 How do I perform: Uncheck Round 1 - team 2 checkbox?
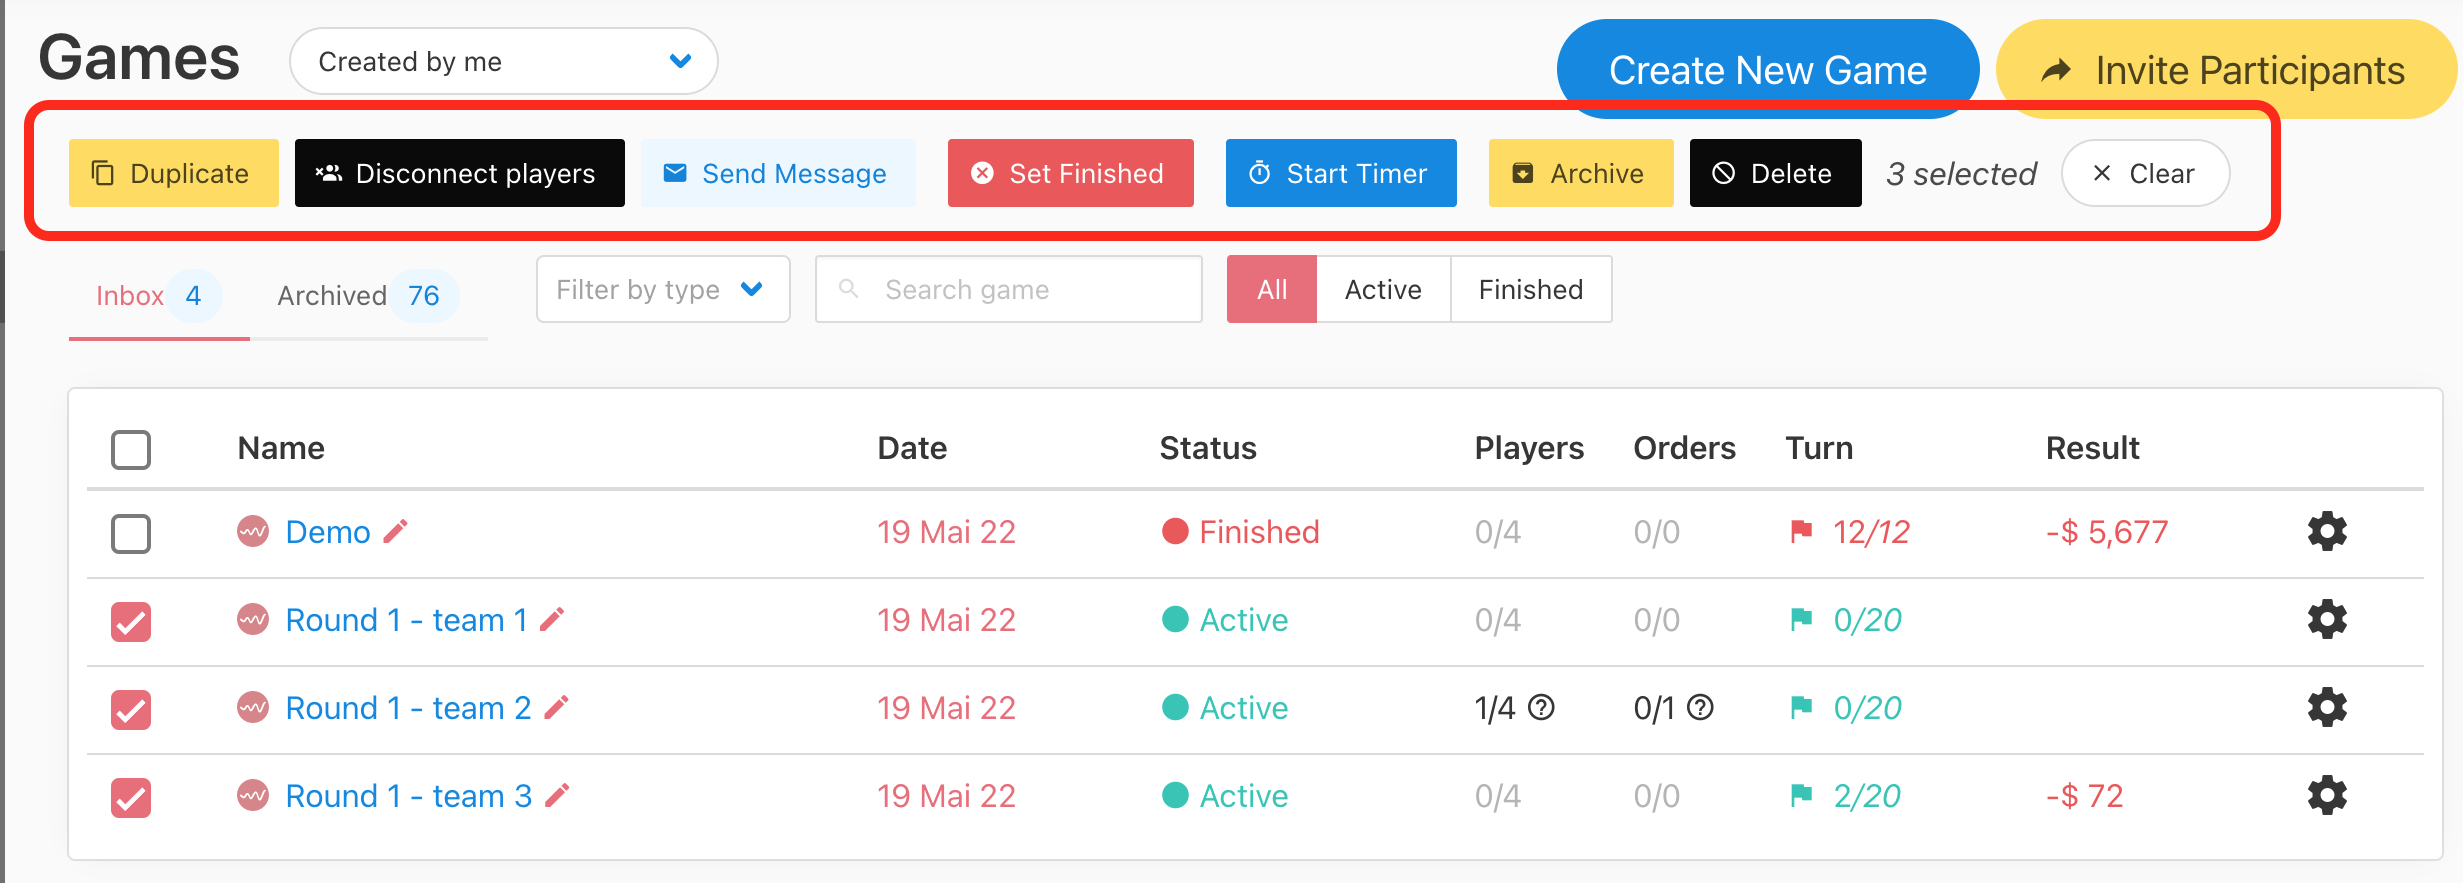[131, 709]
